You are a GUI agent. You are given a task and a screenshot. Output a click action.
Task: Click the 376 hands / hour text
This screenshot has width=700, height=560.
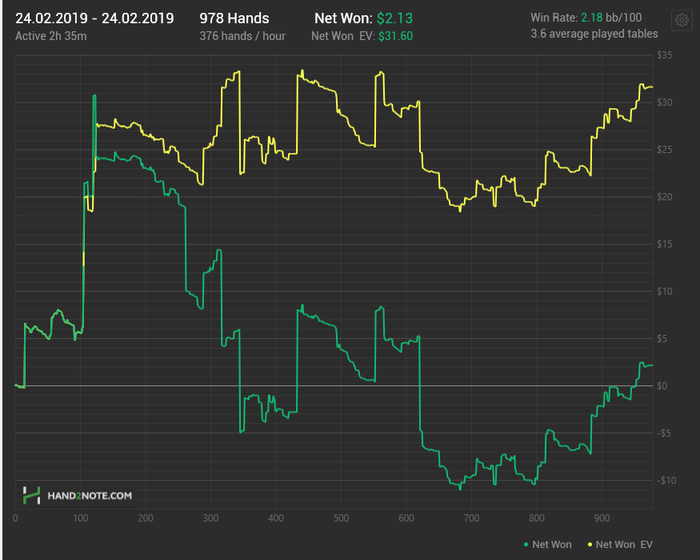[x=242, y=36]
